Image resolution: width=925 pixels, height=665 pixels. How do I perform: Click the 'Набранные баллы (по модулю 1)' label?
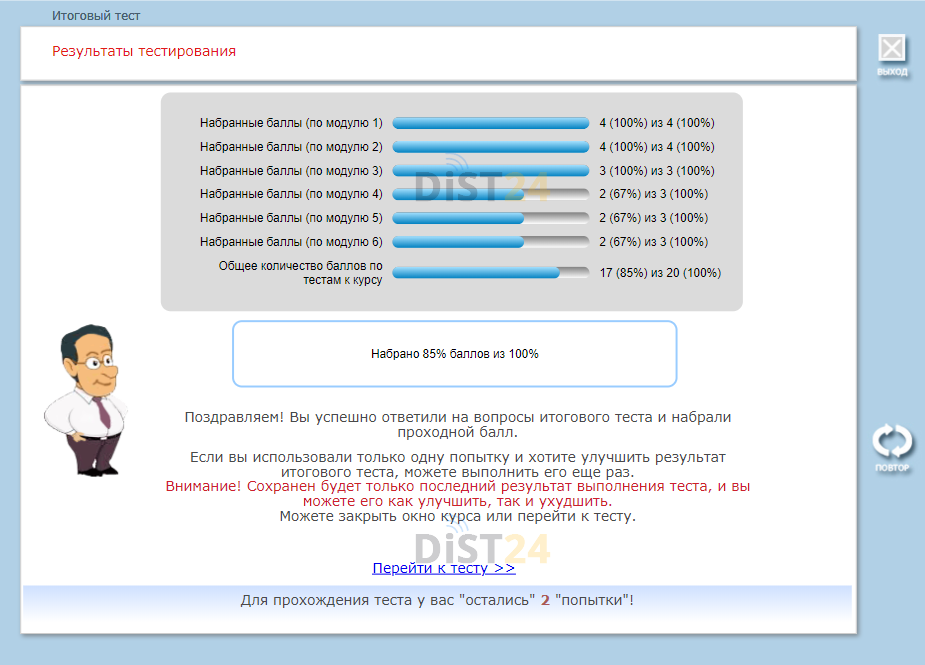click(x=291, y=123)
